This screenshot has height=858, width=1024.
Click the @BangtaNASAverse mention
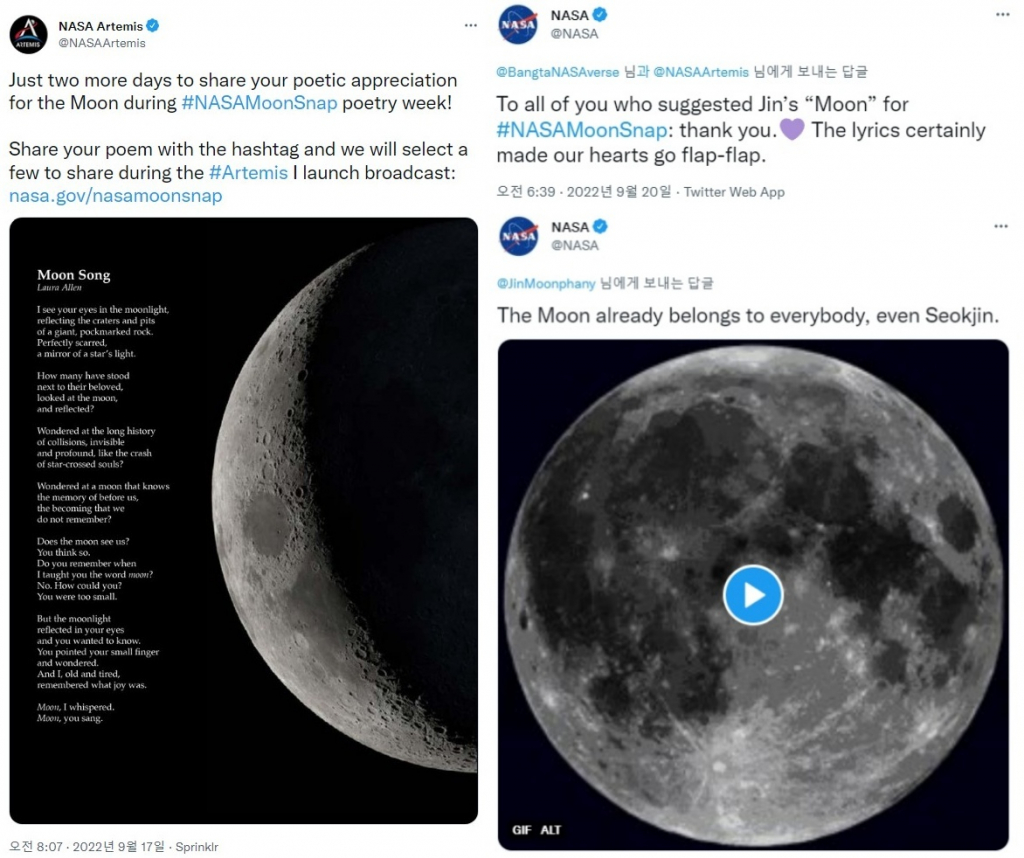click(558, 72)
